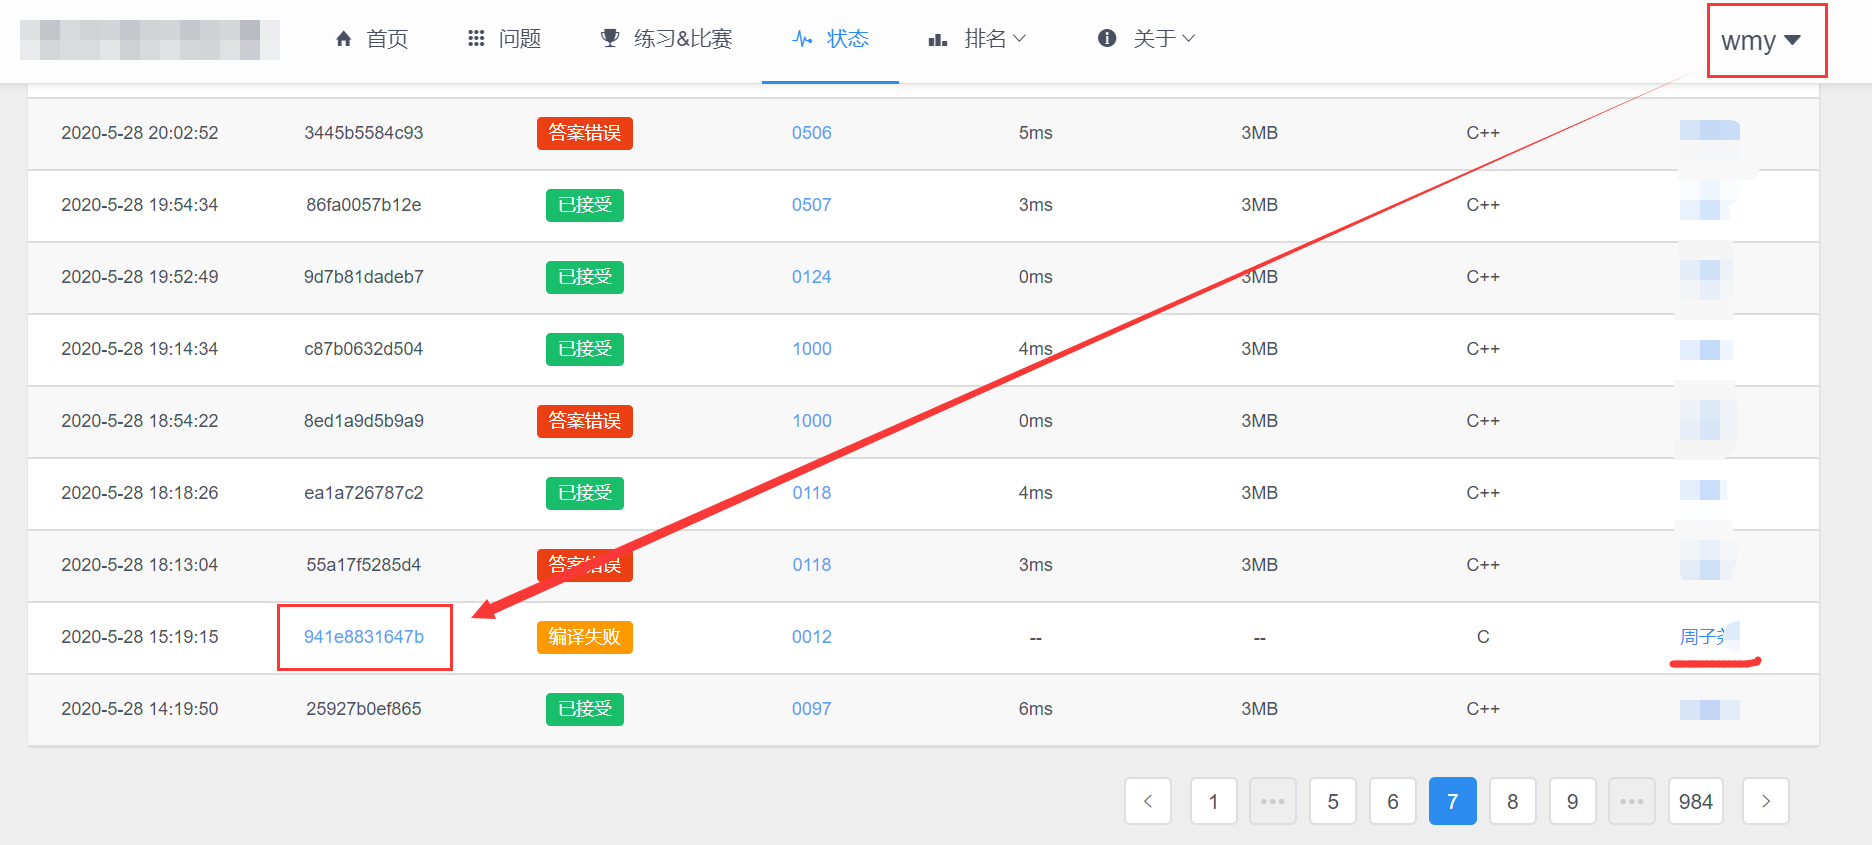1872x845 pixels.
Task: Click the grid icon next to 问题
Action: tap(476, 39)
